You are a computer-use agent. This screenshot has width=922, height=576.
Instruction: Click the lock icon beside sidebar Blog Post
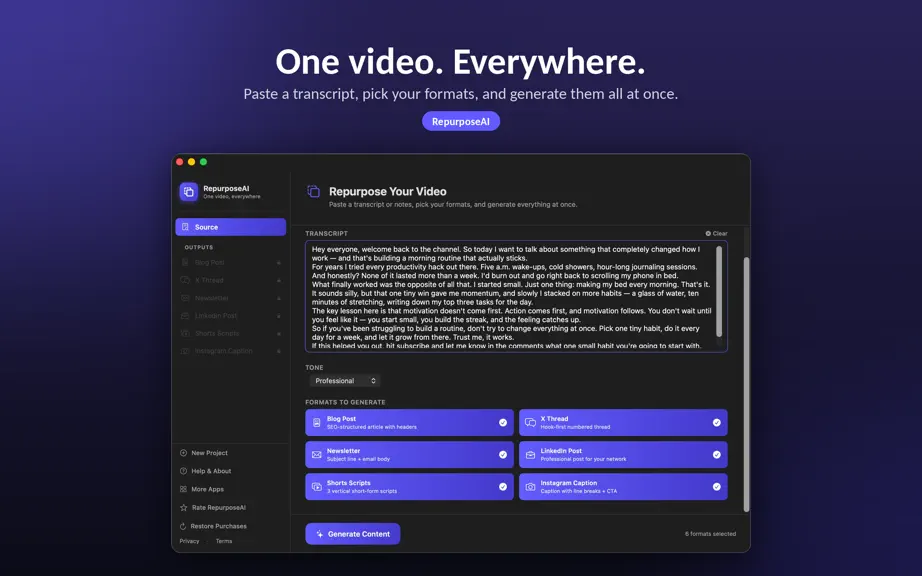pyautogui.click(x=279, y=263)
